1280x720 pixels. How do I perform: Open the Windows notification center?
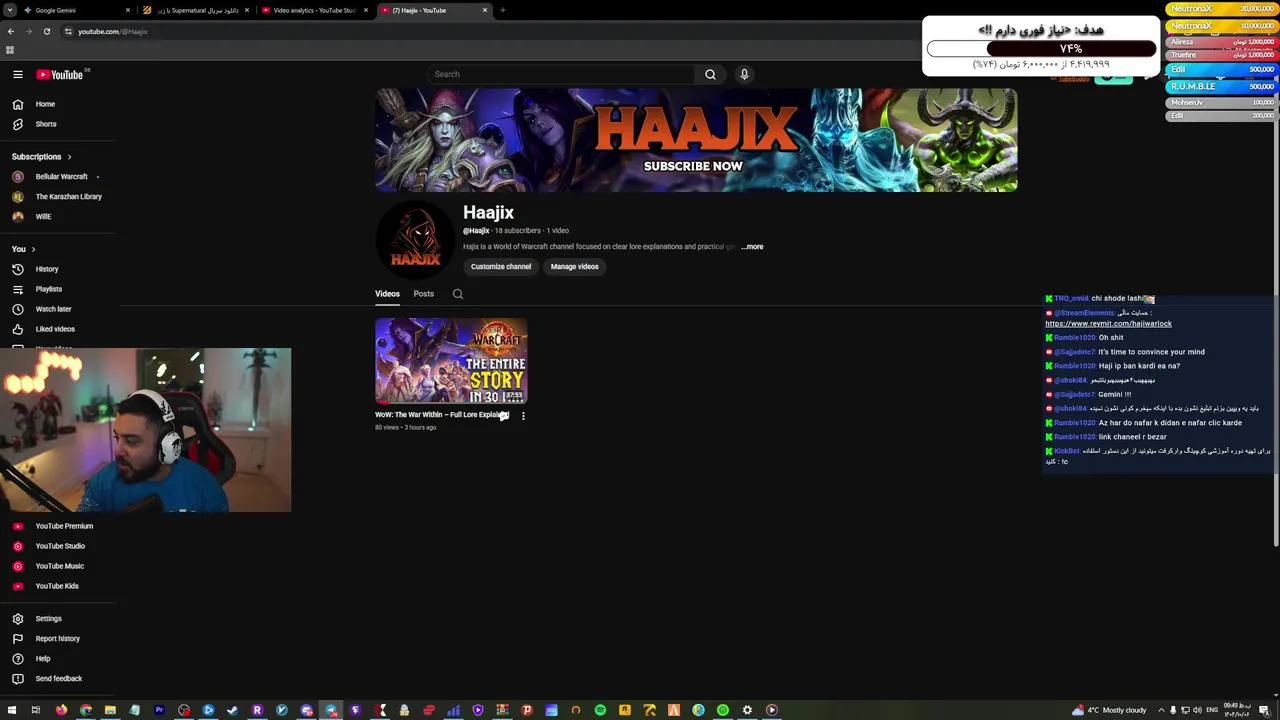(x=1265, y=710)
